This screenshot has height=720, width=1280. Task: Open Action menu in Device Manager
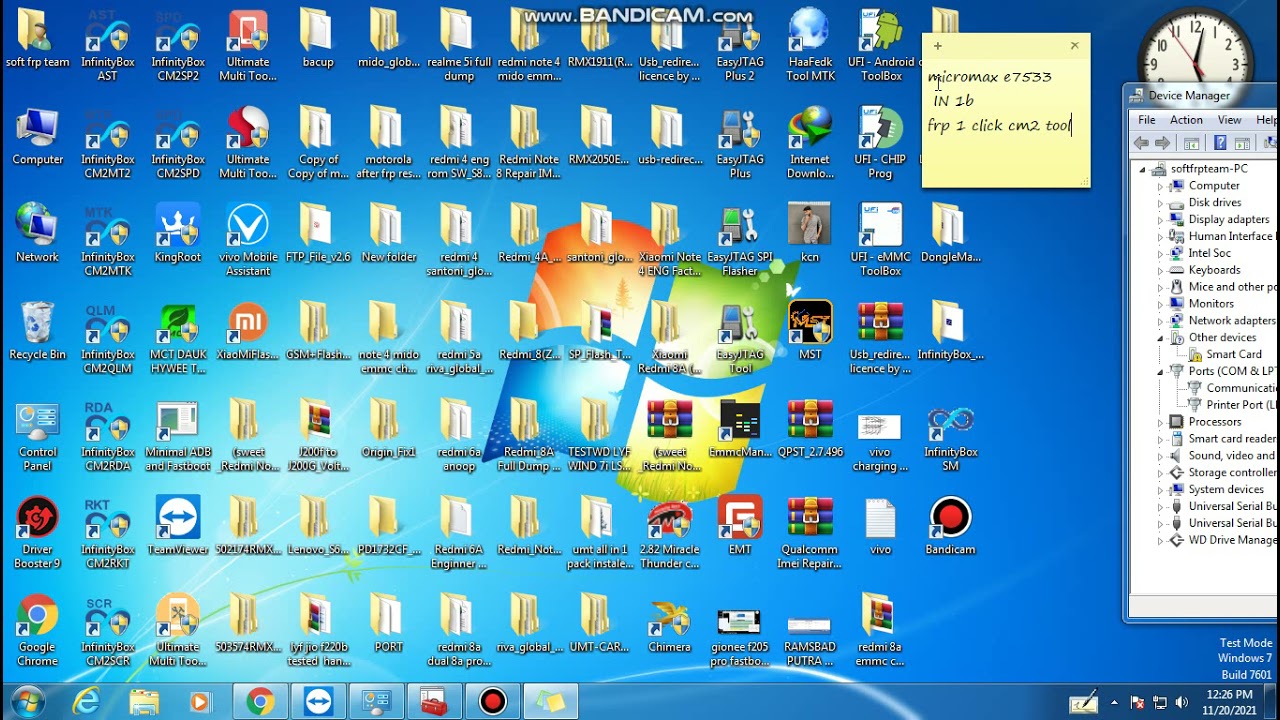coord(1186,120)
